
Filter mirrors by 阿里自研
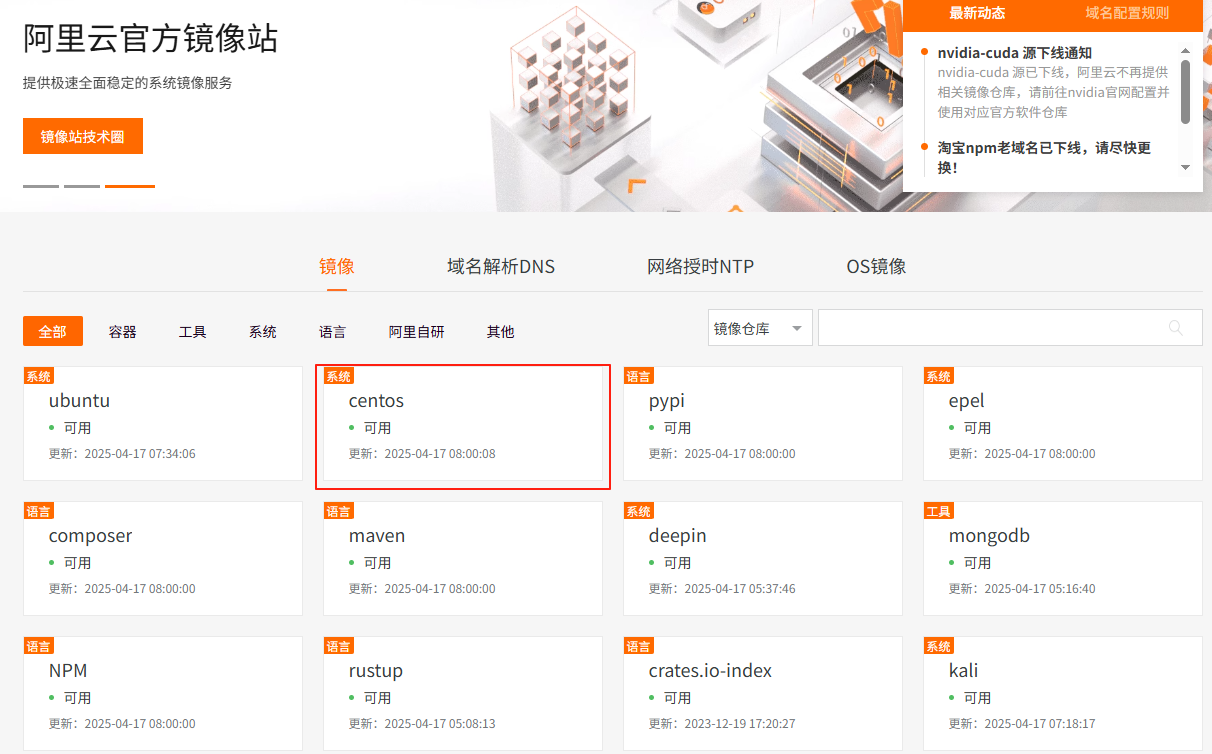tap(417, 331)
